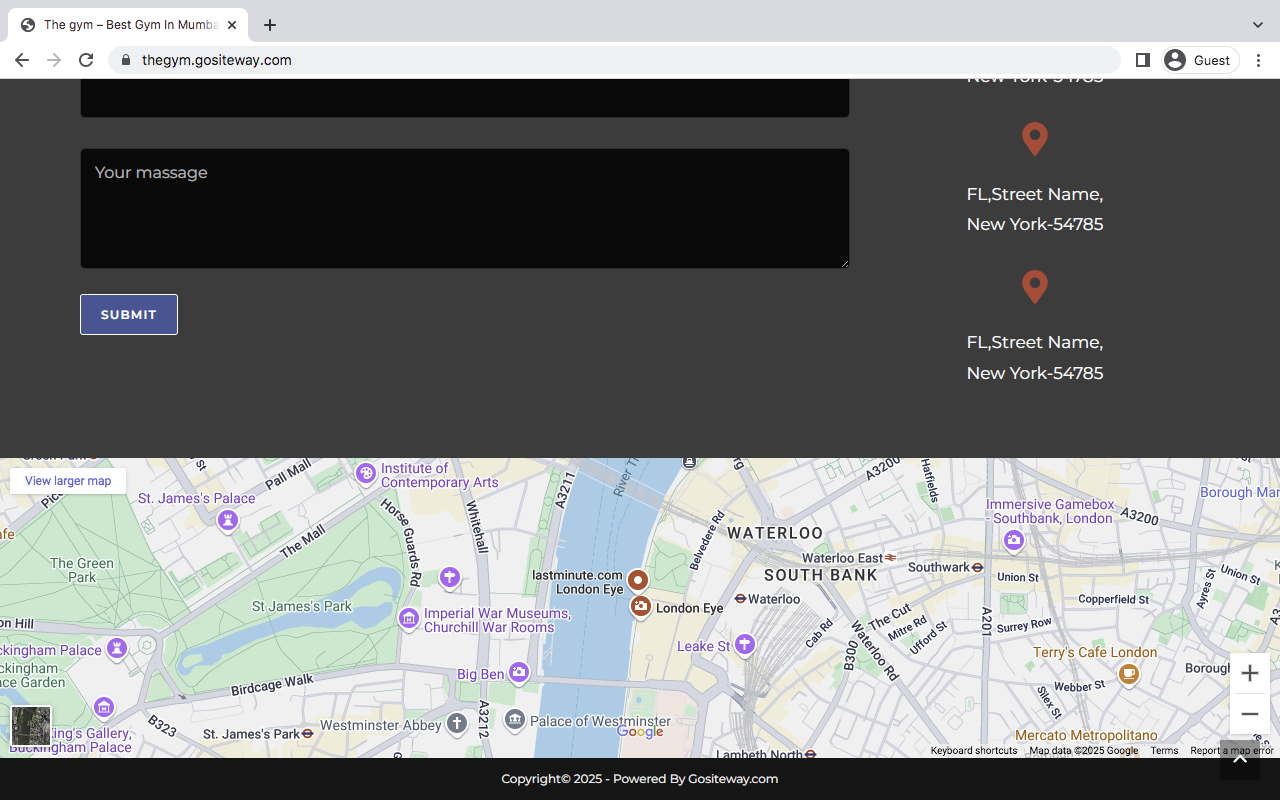Click the Institute of Contemporary Arts marker
The height and width of the screenshot is (800, 1280).
click(365, 472)
